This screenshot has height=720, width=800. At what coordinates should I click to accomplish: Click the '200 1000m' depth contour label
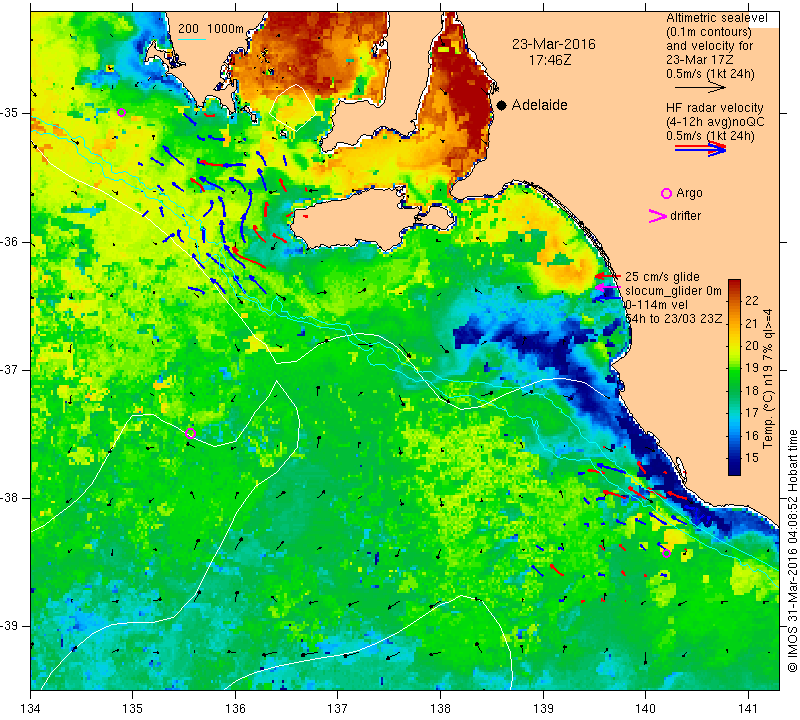coord(211,29)
